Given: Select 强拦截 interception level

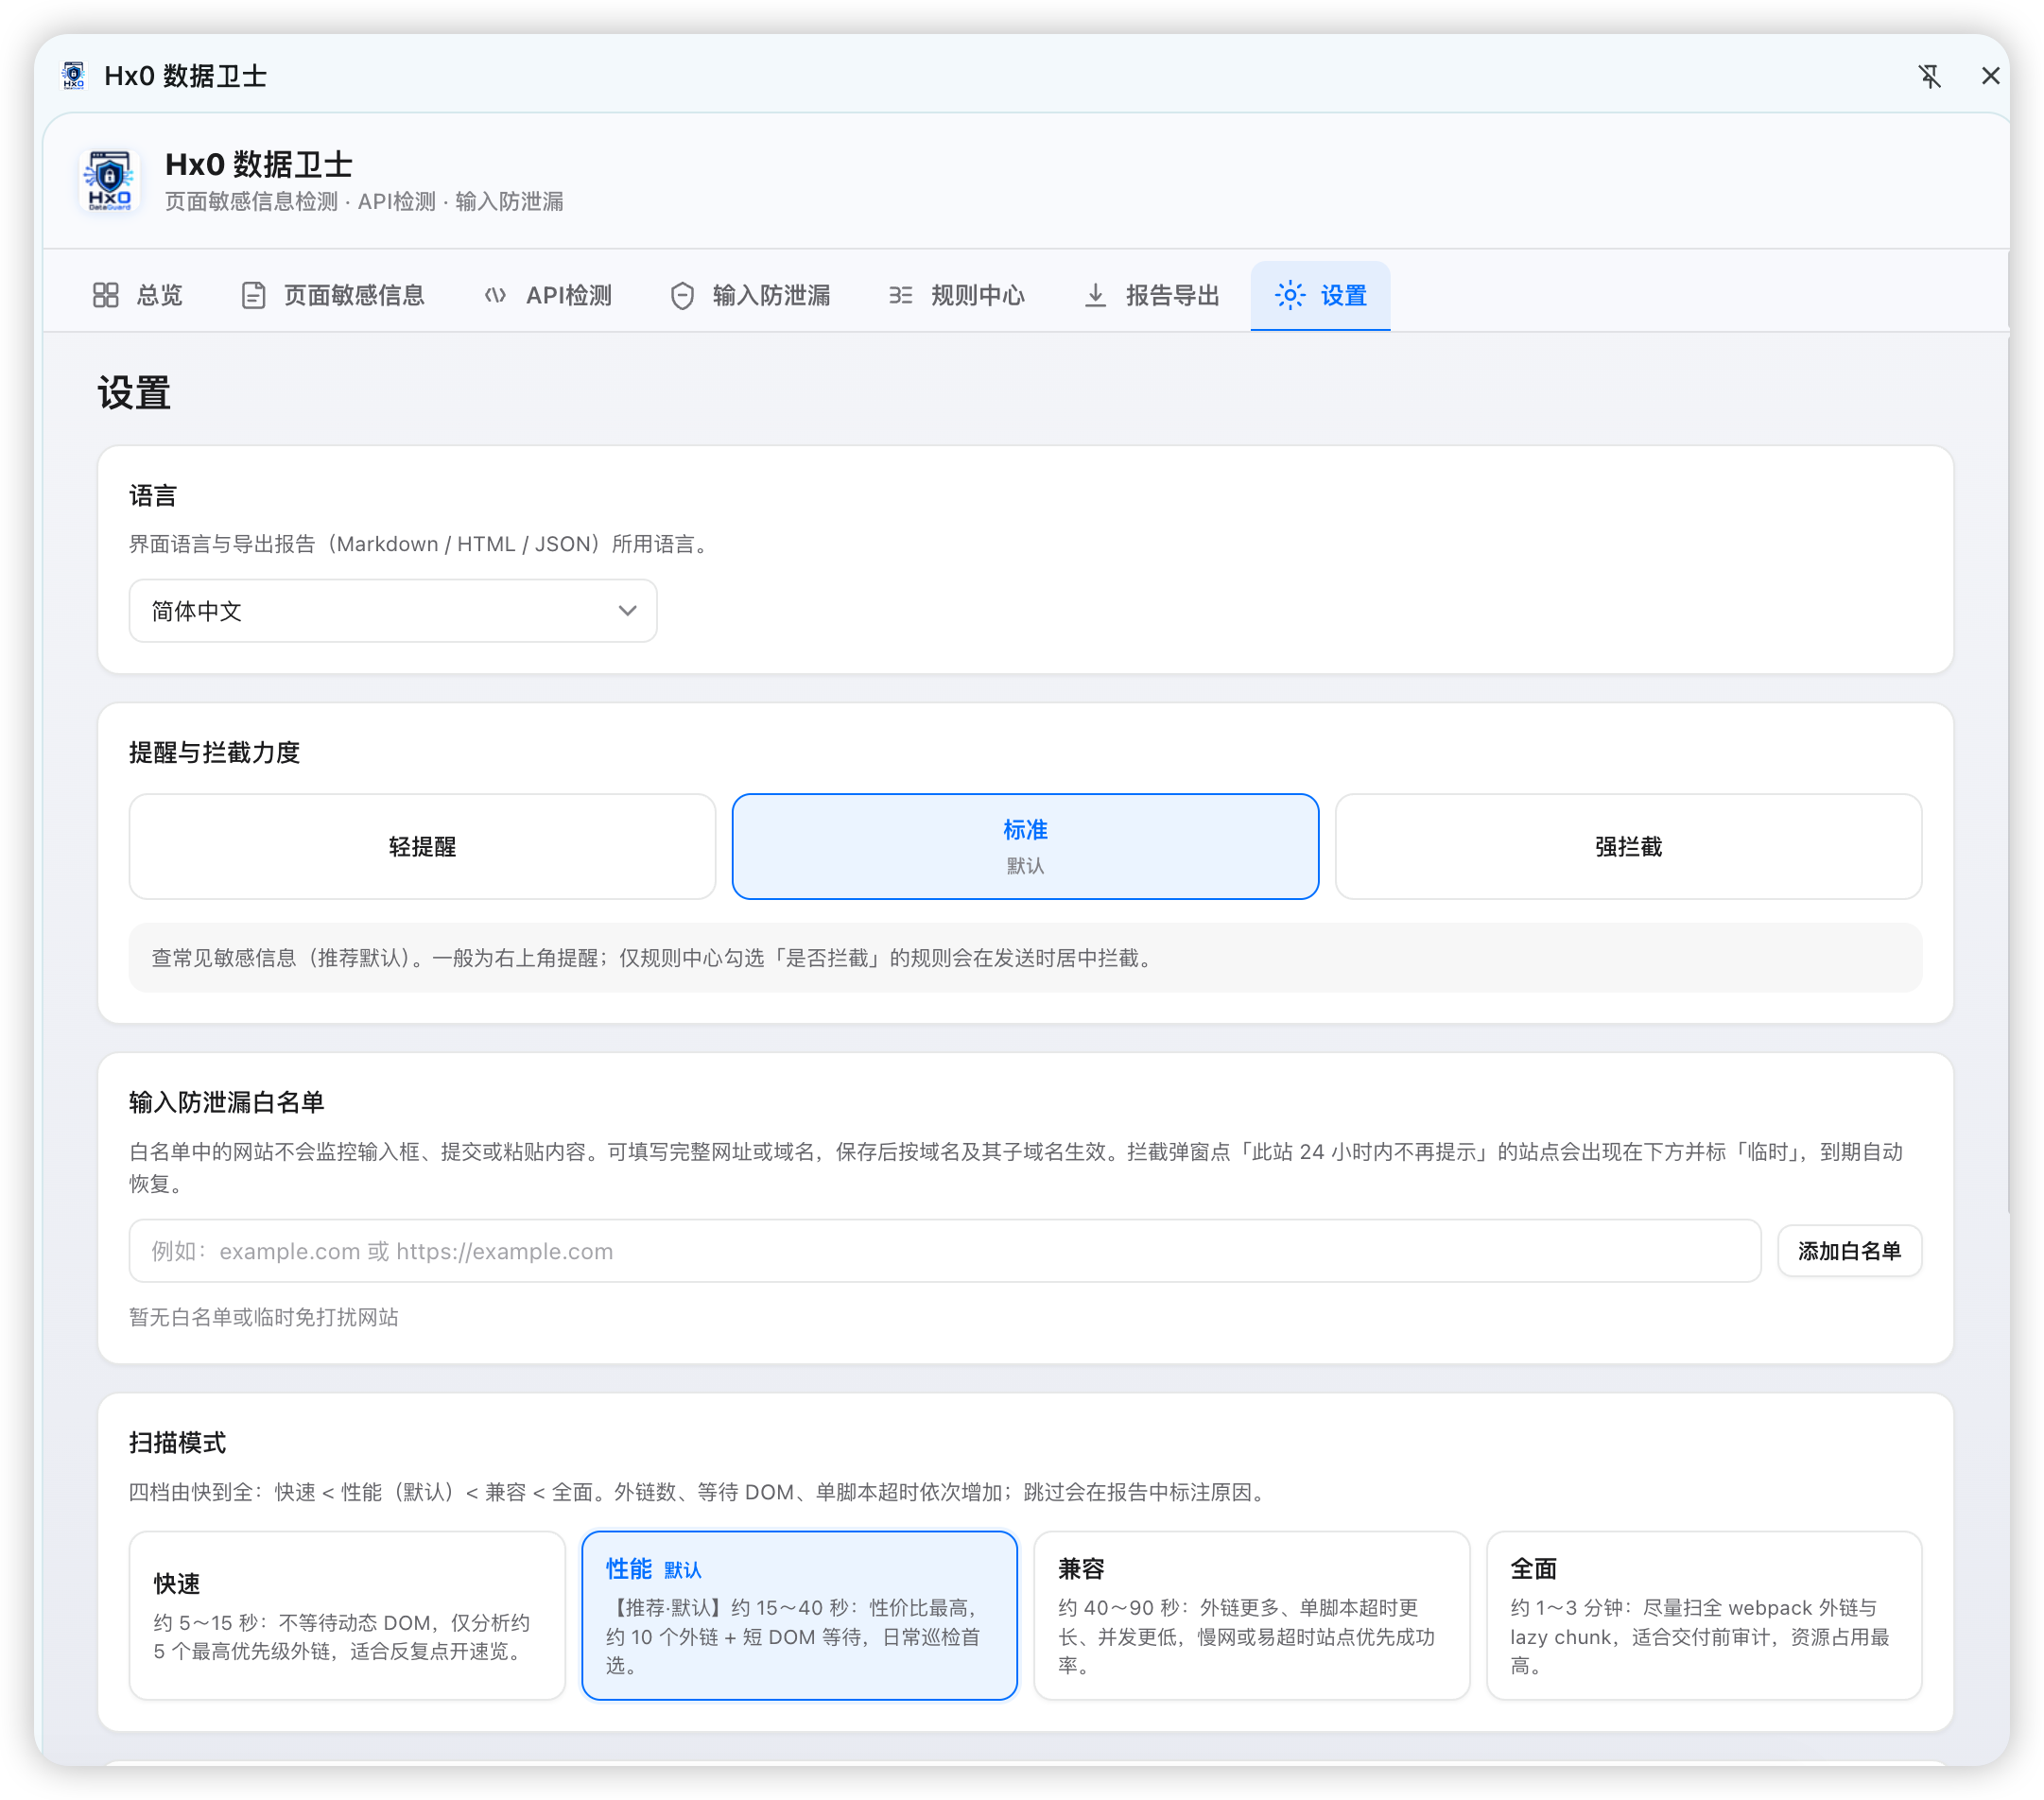Looking at the screenshot, I should 1628,847.
